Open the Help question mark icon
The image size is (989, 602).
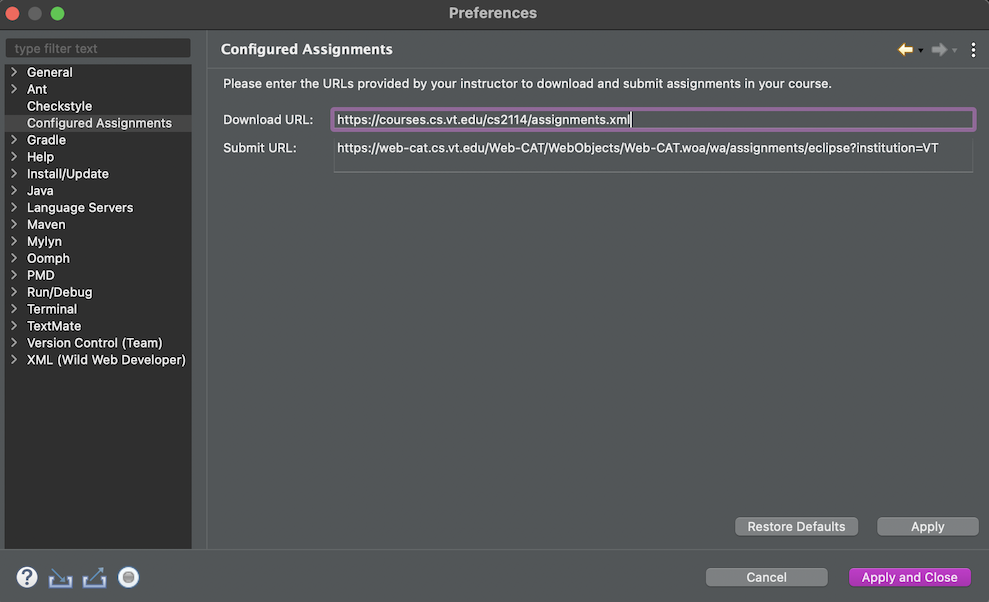[x=25, y=576]
